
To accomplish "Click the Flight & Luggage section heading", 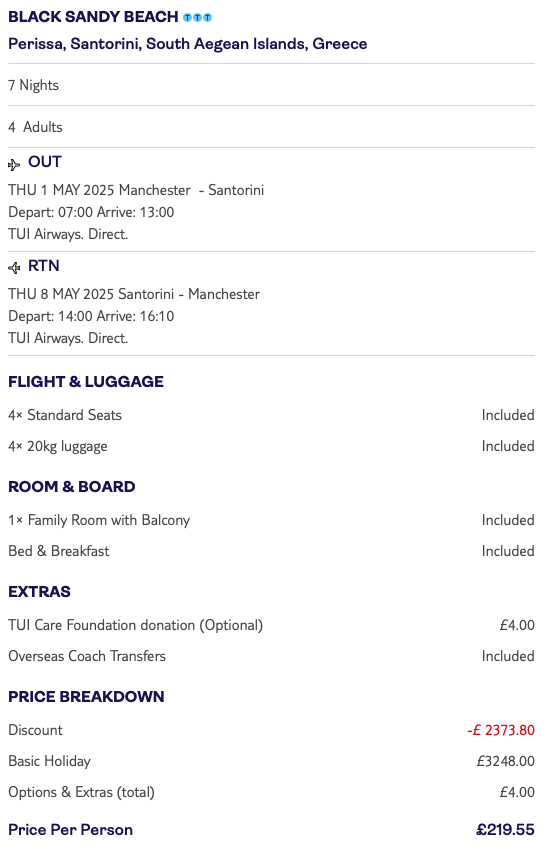I will (86, 382).
